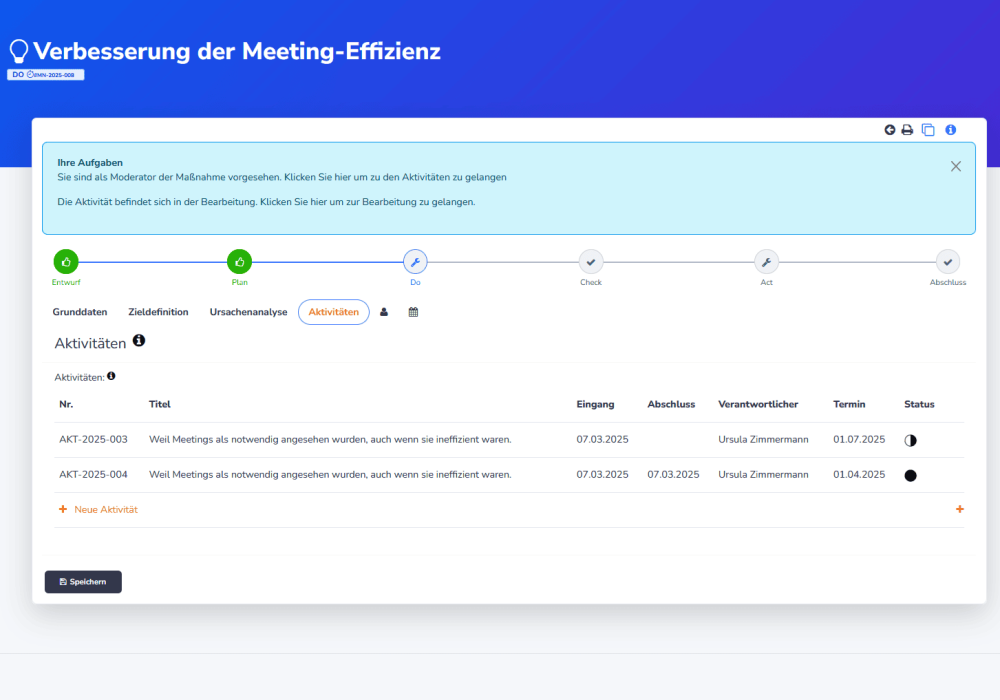
Task: Select the Act phase wrench step
Action: click(766, 261)
